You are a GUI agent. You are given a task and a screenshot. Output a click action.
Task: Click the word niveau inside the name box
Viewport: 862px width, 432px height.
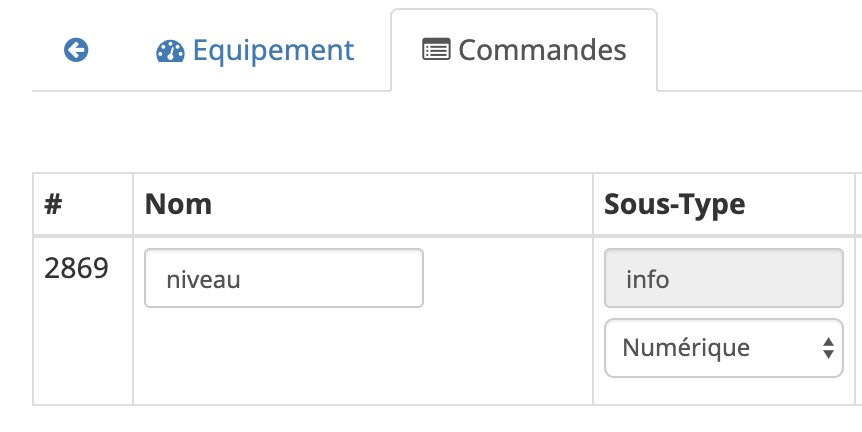pyautogui.click(x=203, y=280)
